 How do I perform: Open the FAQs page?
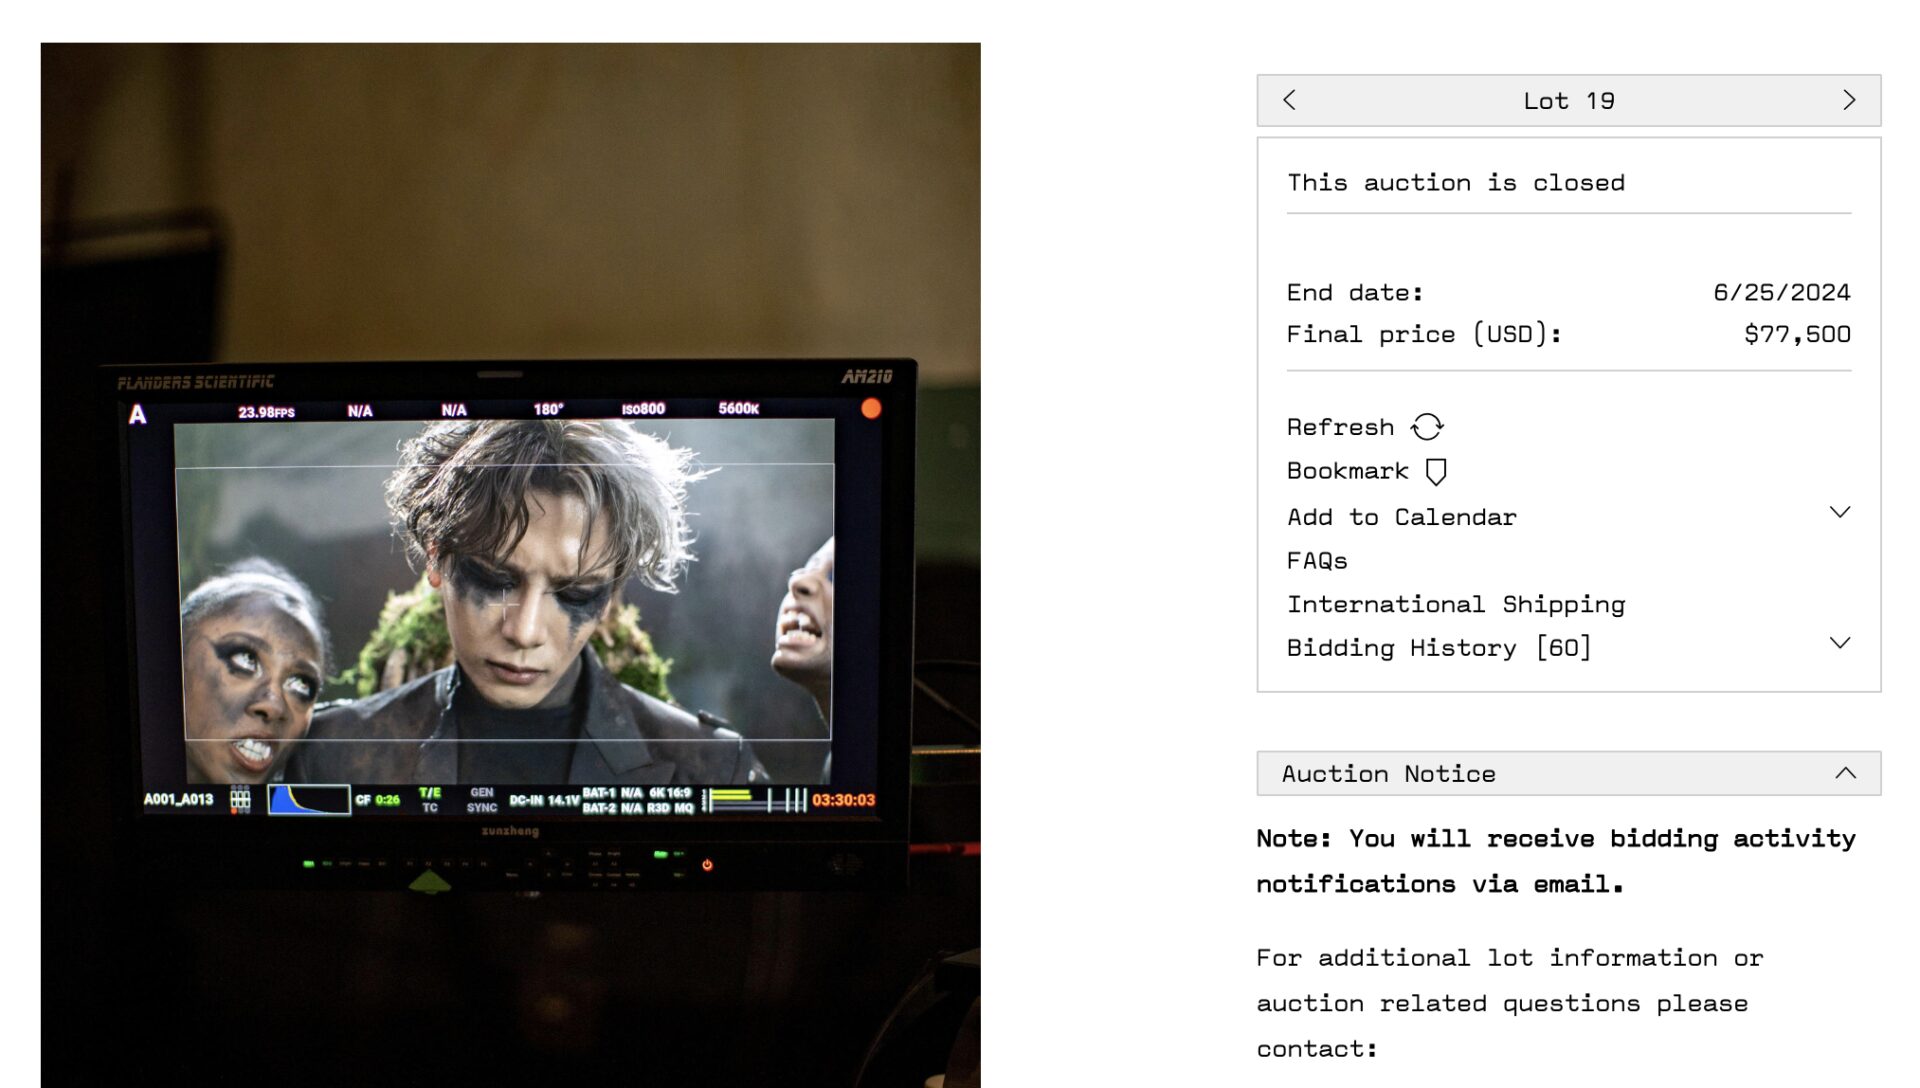click(x=1317, y=560)
